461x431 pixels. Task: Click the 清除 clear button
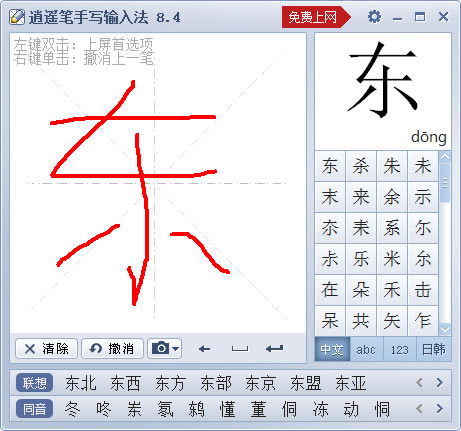click(46, 349)
